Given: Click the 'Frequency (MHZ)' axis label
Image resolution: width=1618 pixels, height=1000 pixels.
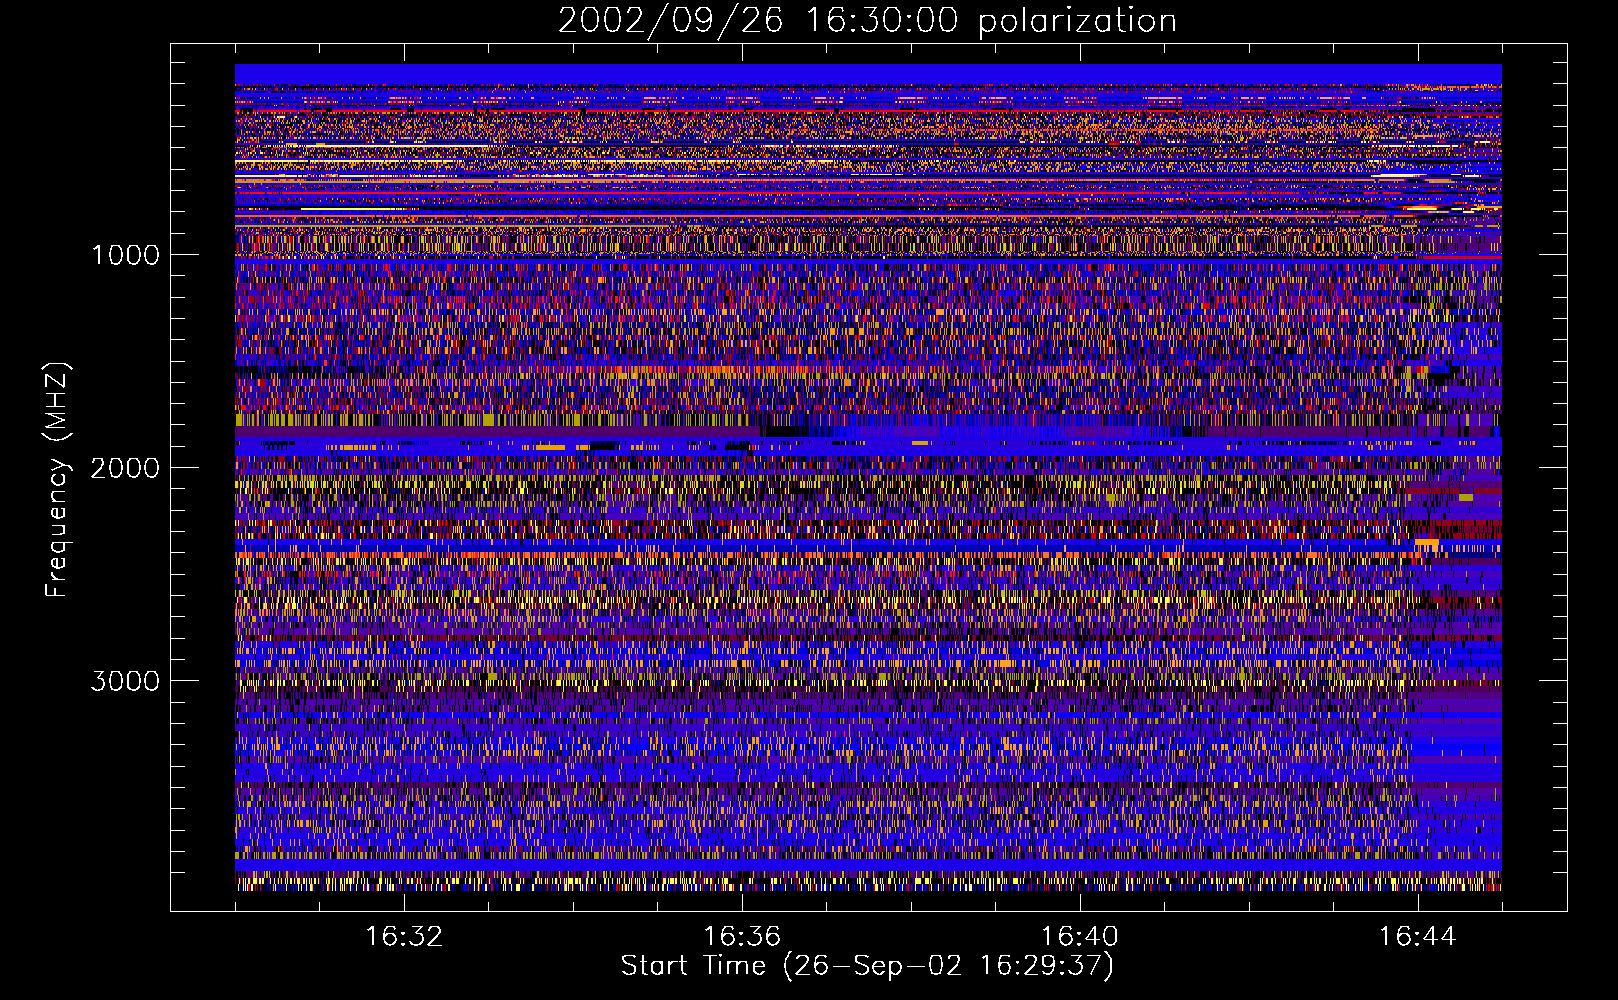Looking at the screenshot, I should point(57,480).
